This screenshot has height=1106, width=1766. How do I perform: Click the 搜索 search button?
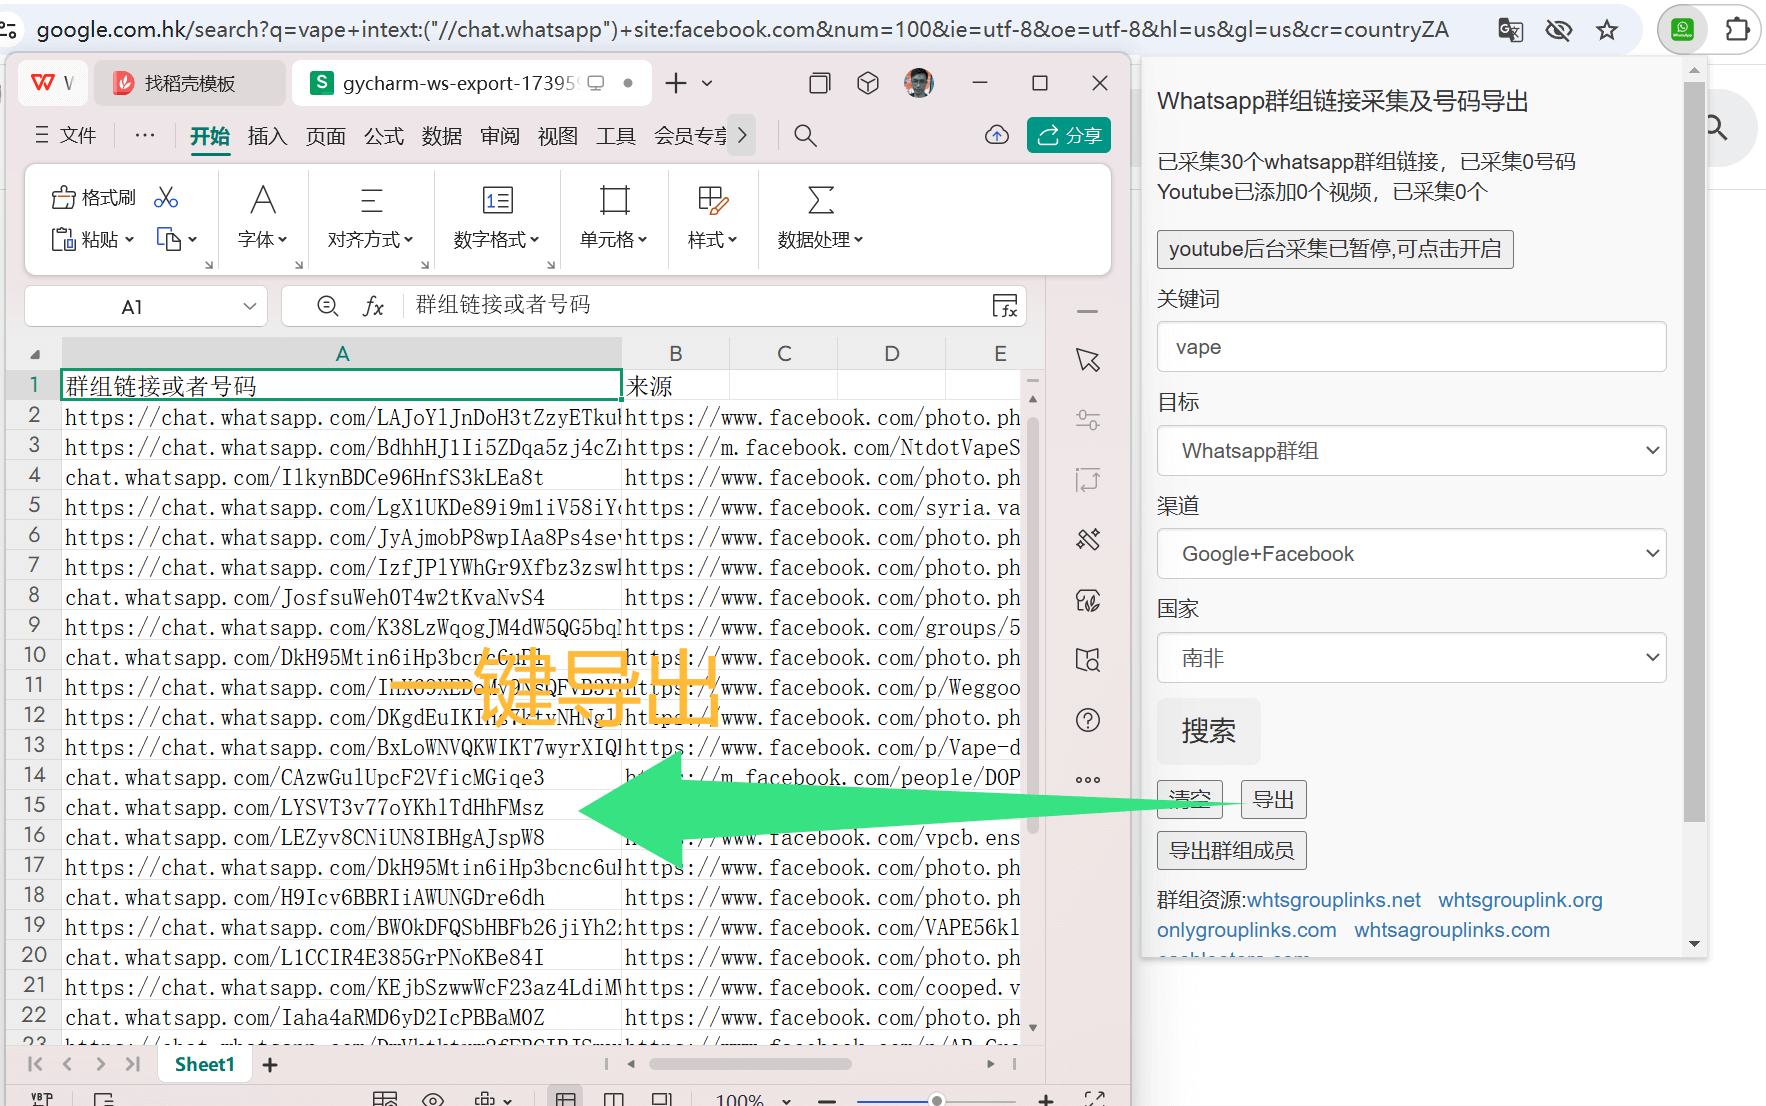(1208, 731)
